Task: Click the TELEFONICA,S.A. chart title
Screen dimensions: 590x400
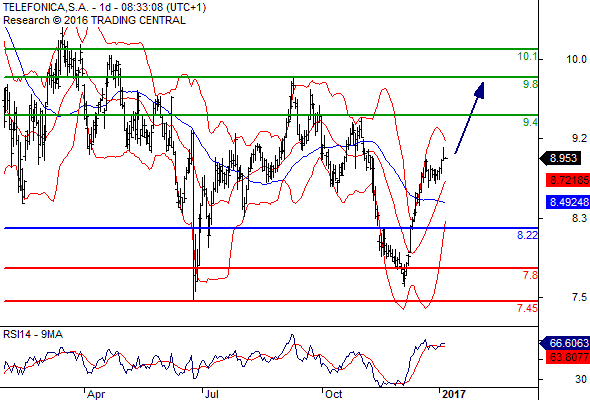Action: click(x=46, y=7)
